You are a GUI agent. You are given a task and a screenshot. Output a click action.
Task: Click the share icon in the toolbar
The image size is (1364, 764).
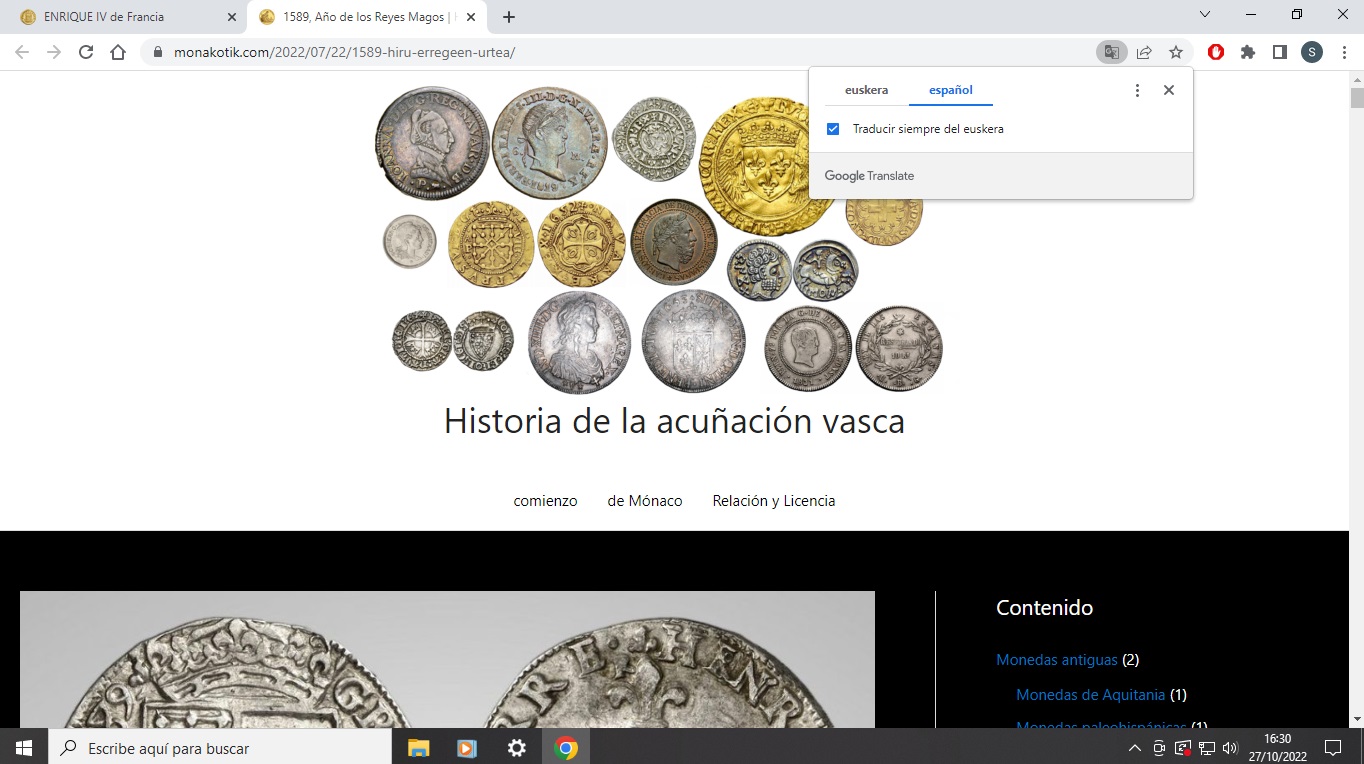[1143, 51]
